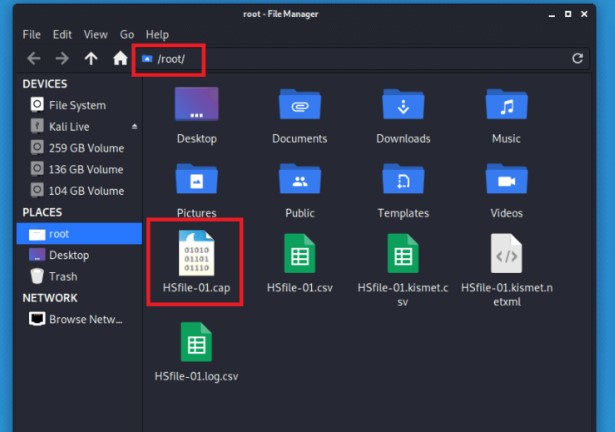
Task: Go to parent folder with up arrow
Action: [x=91, y=59]
